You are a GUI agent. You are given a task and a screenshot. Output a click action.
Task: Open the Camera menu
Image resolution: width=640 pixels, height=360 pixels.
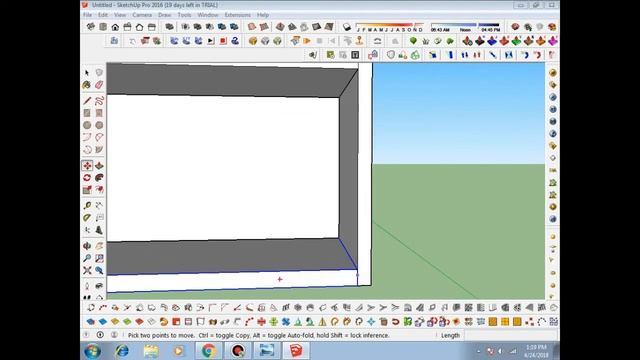(x=142, y=15)
